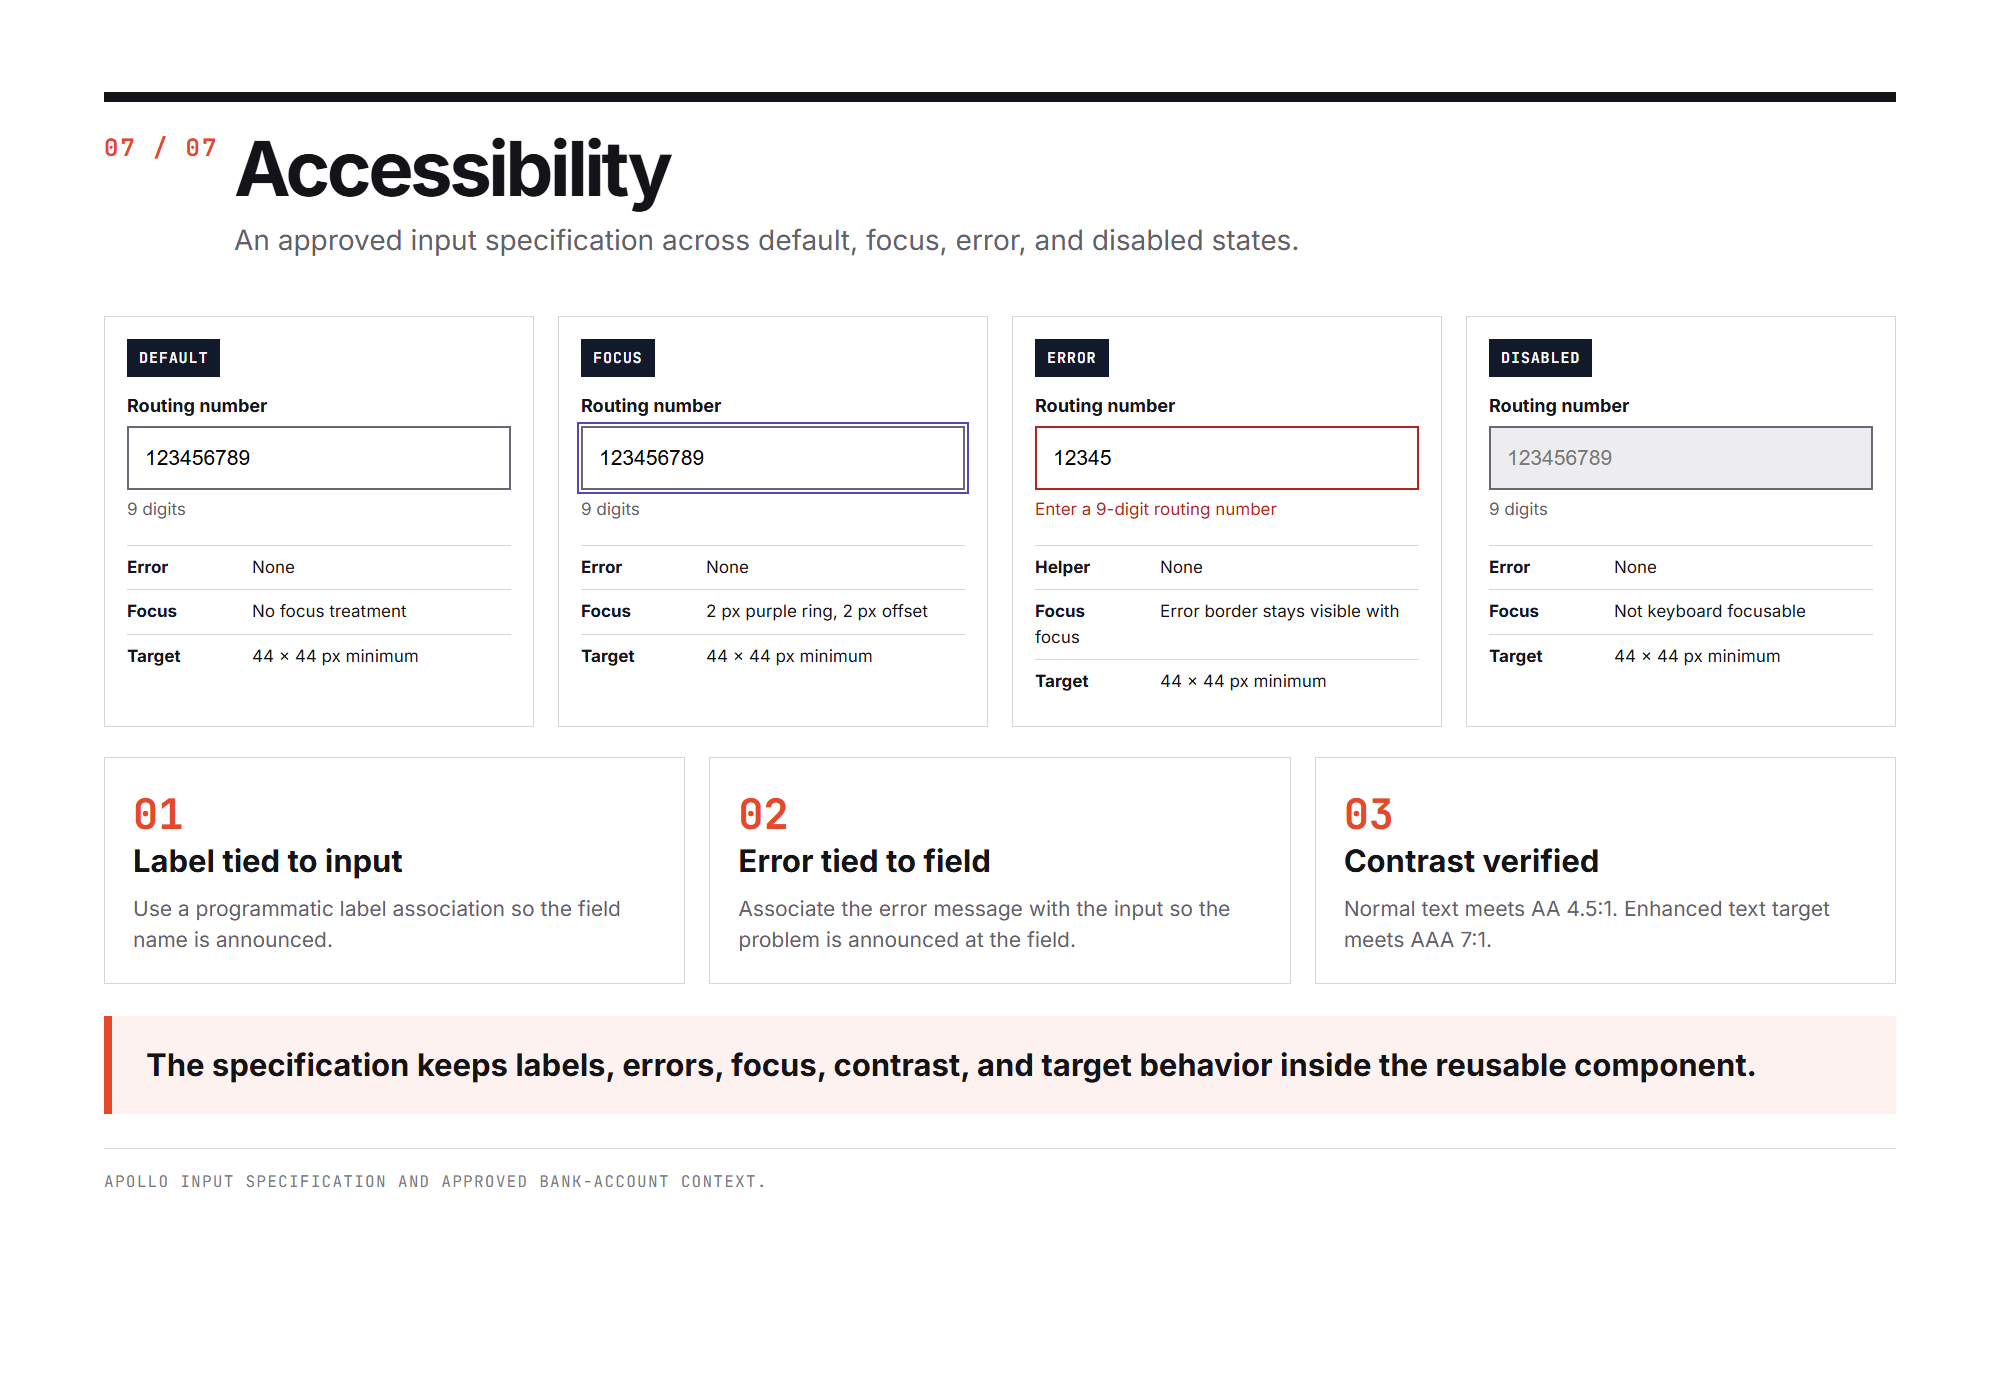The width and height of the screenshot is (2000, 1400).
Task: Click the Apollo input specification footer text
Action: 435,1181
